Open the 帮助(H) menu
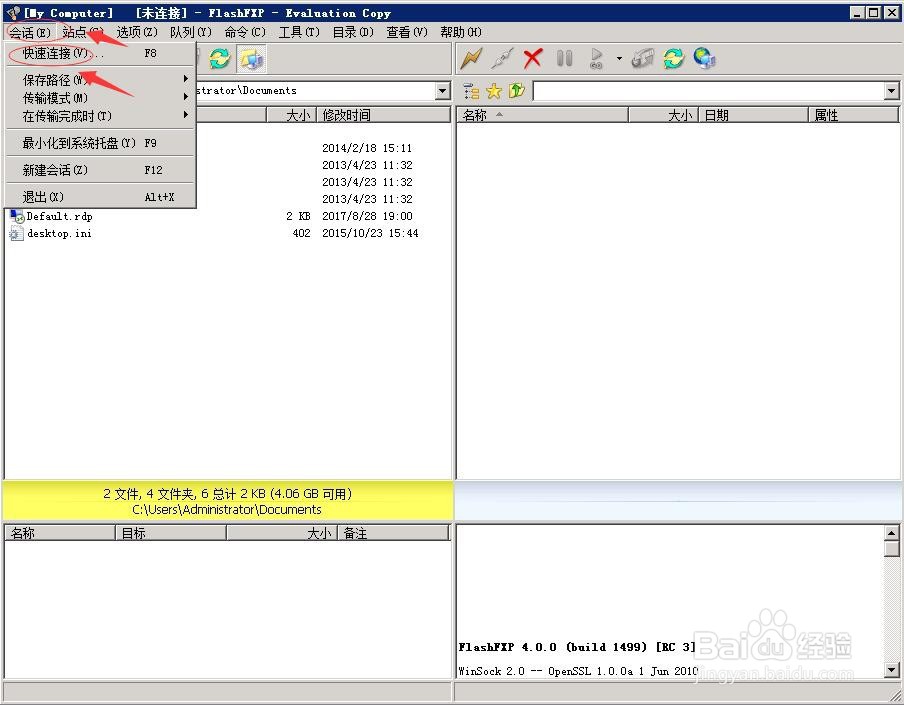 point(461,32)
